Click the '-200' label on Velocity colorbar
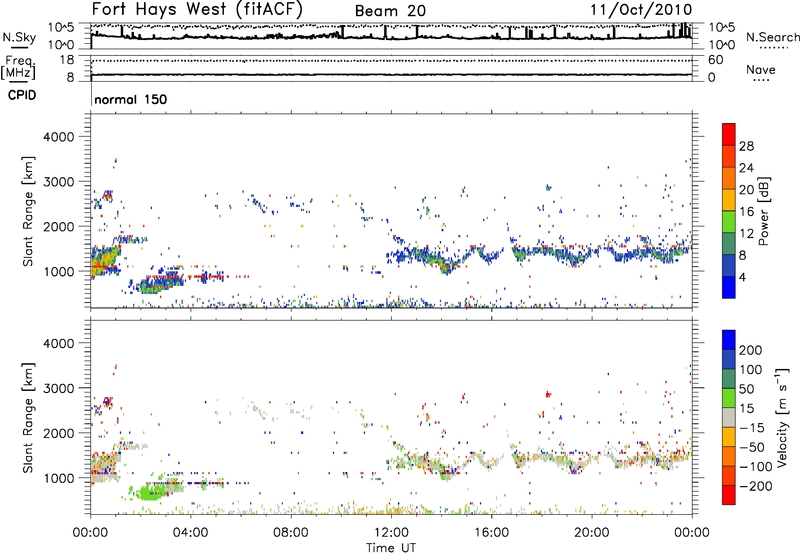This screenshot has height=554, width=800. [x=755, y=486]
